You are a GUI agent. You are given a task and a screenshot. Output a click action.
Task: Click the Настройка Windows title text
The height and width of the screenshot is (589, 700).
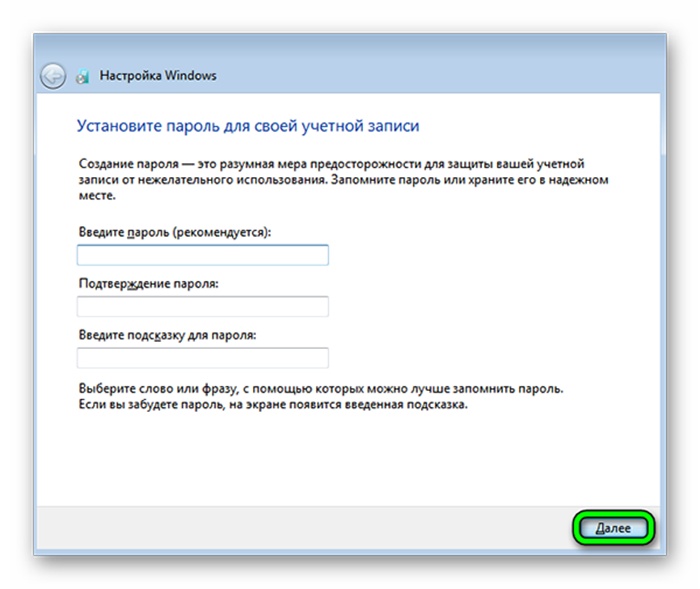(158, 76)
